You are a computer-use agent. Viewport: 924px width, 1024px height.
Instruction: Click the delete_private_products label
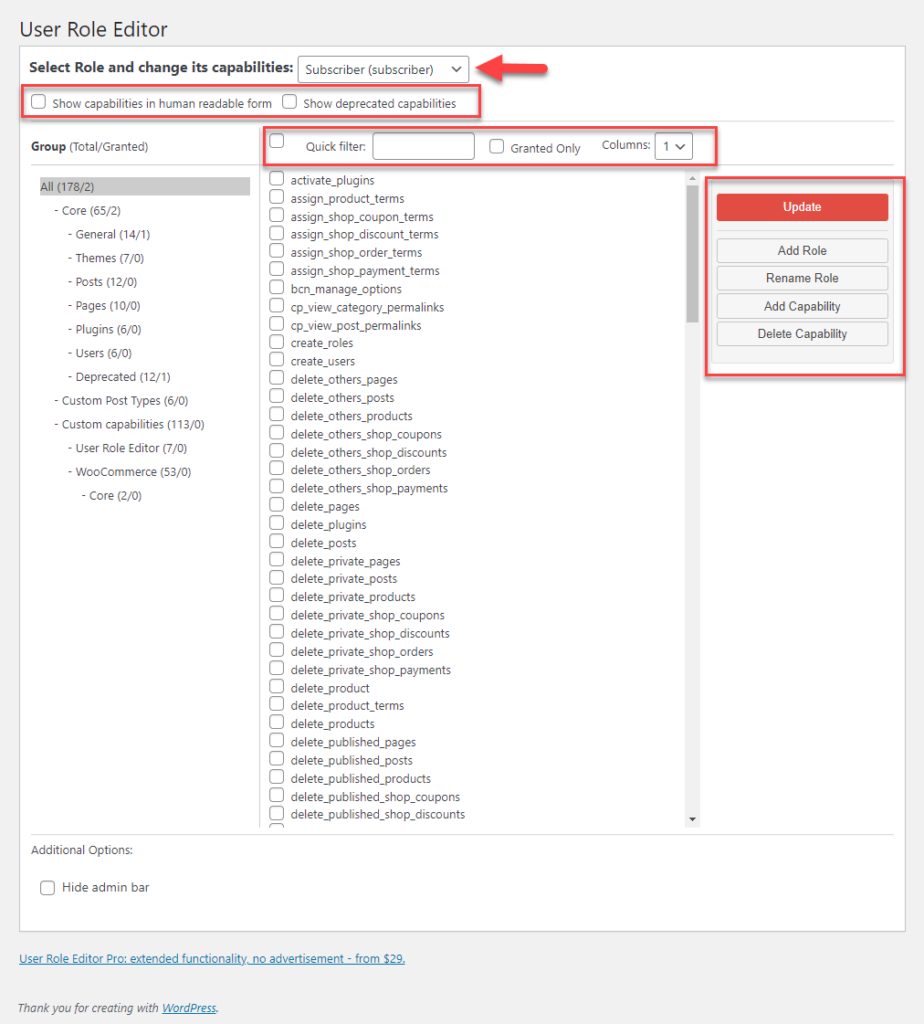click(x=353, y=597)
